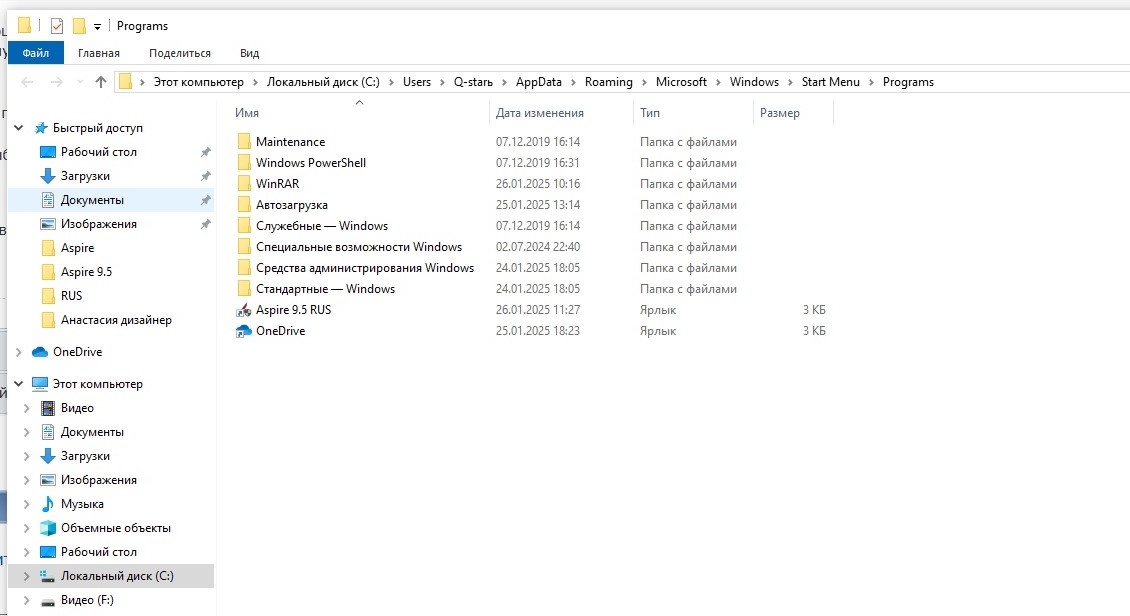Sort by the Размер column header
1130x616 pixels.
point(780,113)
